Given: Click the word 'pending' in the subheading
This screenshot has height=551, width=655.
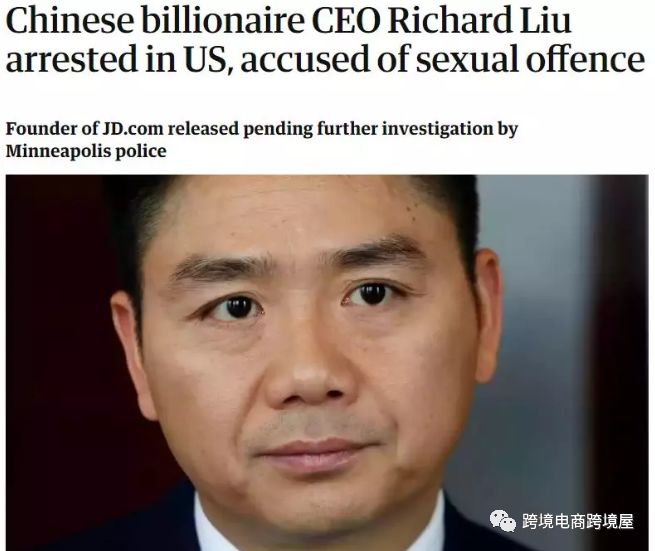Looking at the screenshot, I should pyautogui.click(x=278, y=129).
